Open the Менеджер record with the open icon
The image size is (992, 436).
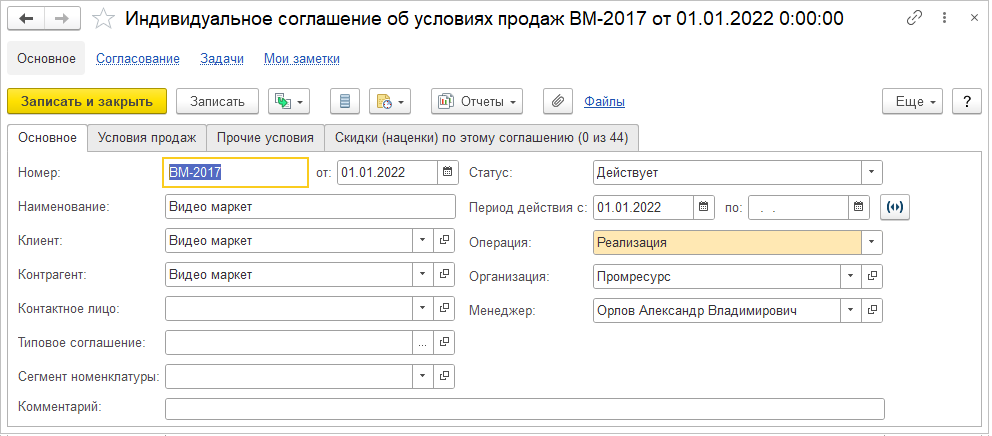(873, 311)
